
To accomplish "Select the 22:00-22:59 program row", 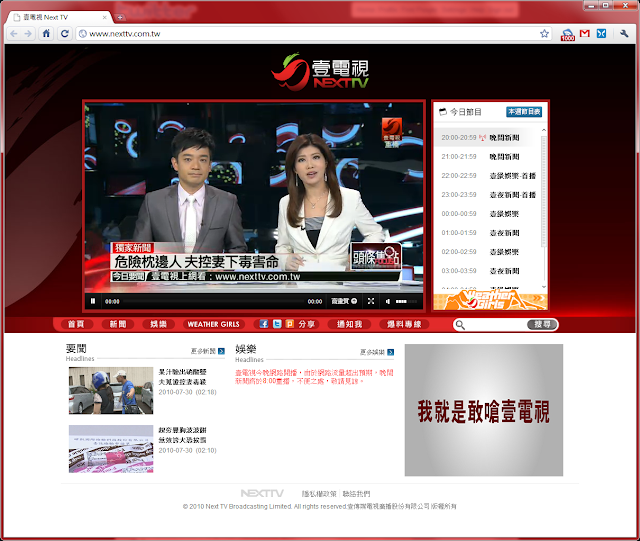I will click(x=487, y=176).
